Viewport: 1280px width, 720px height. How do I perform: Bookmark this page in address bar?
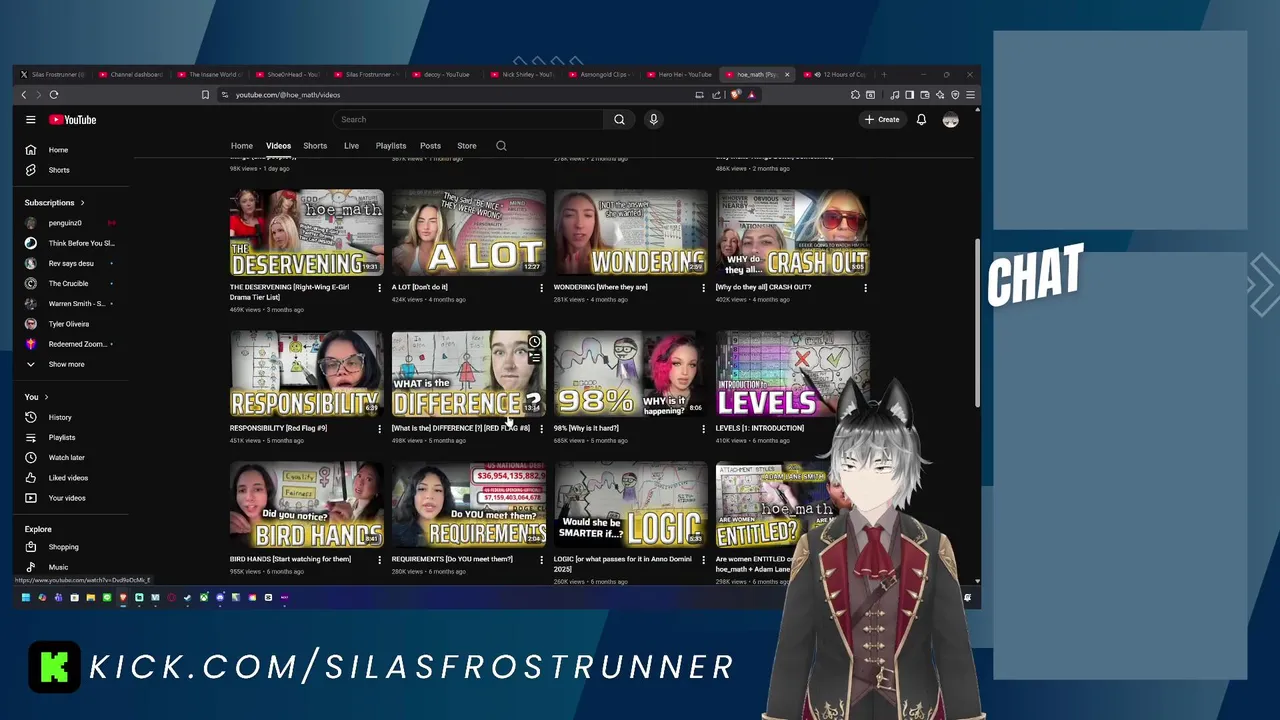205,95
